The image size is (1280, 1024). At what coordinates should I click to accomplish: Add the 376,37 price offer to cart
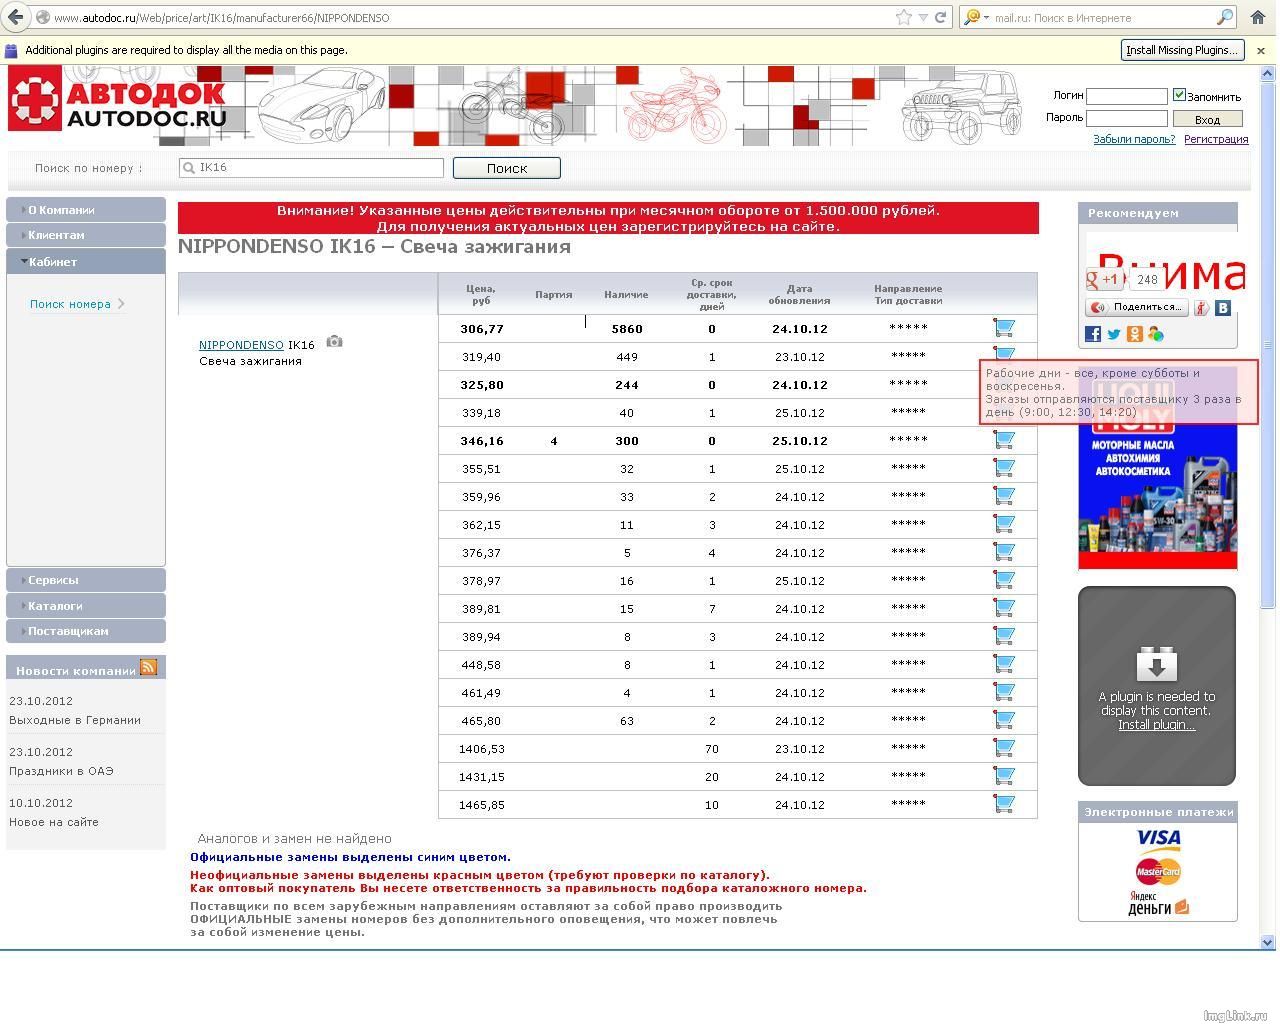1004,552
